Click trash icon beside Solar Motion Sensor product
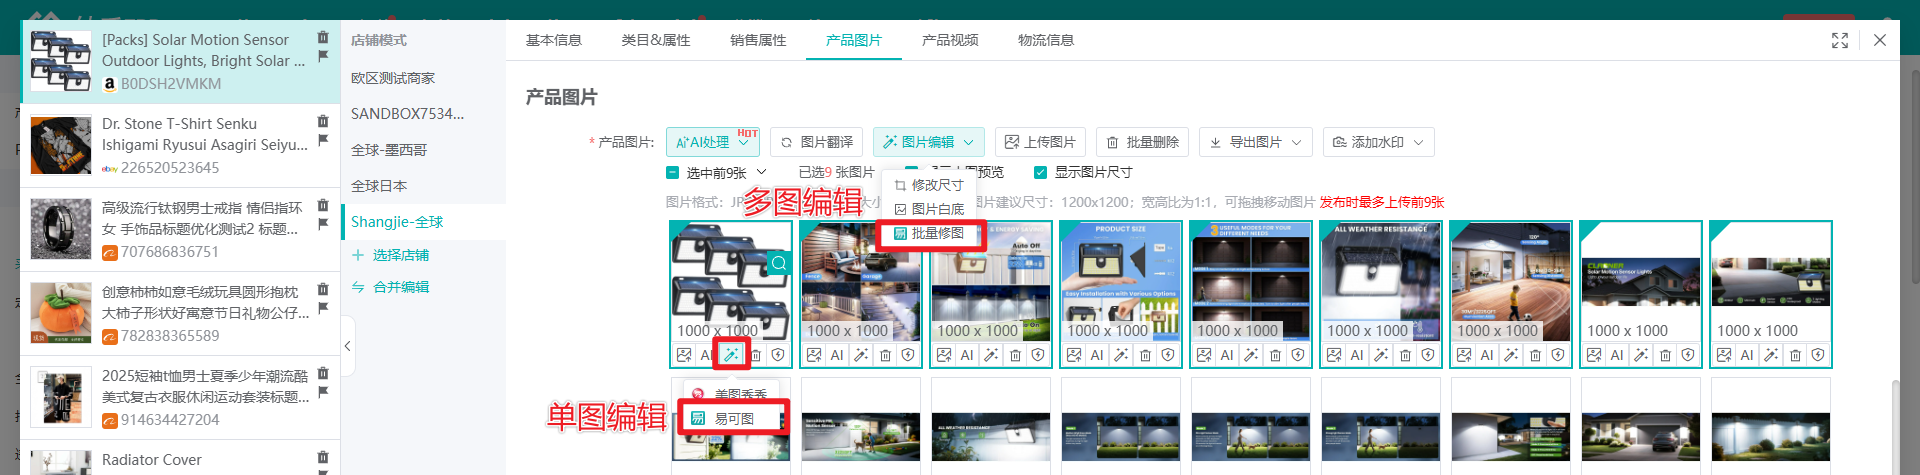 (x=323, y=37)
